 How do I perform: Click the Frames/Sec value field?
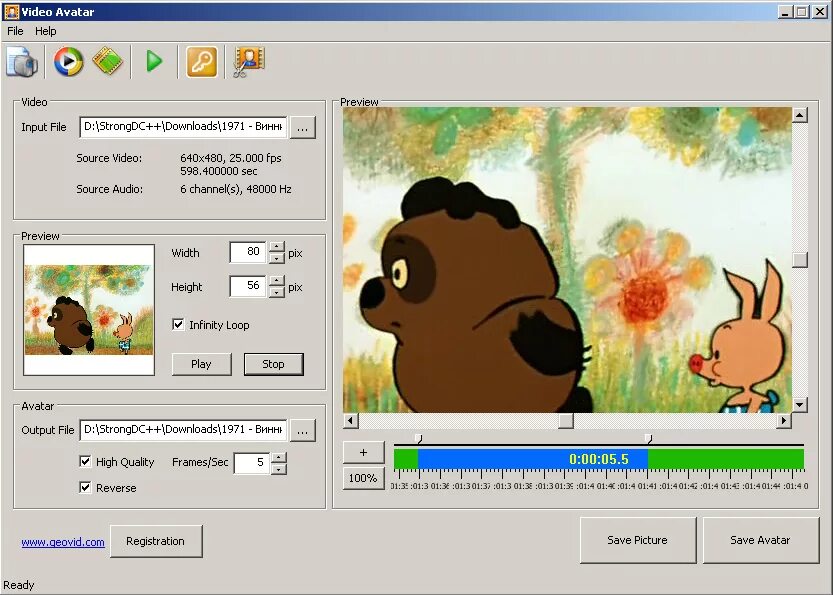(x=252, y=463)
